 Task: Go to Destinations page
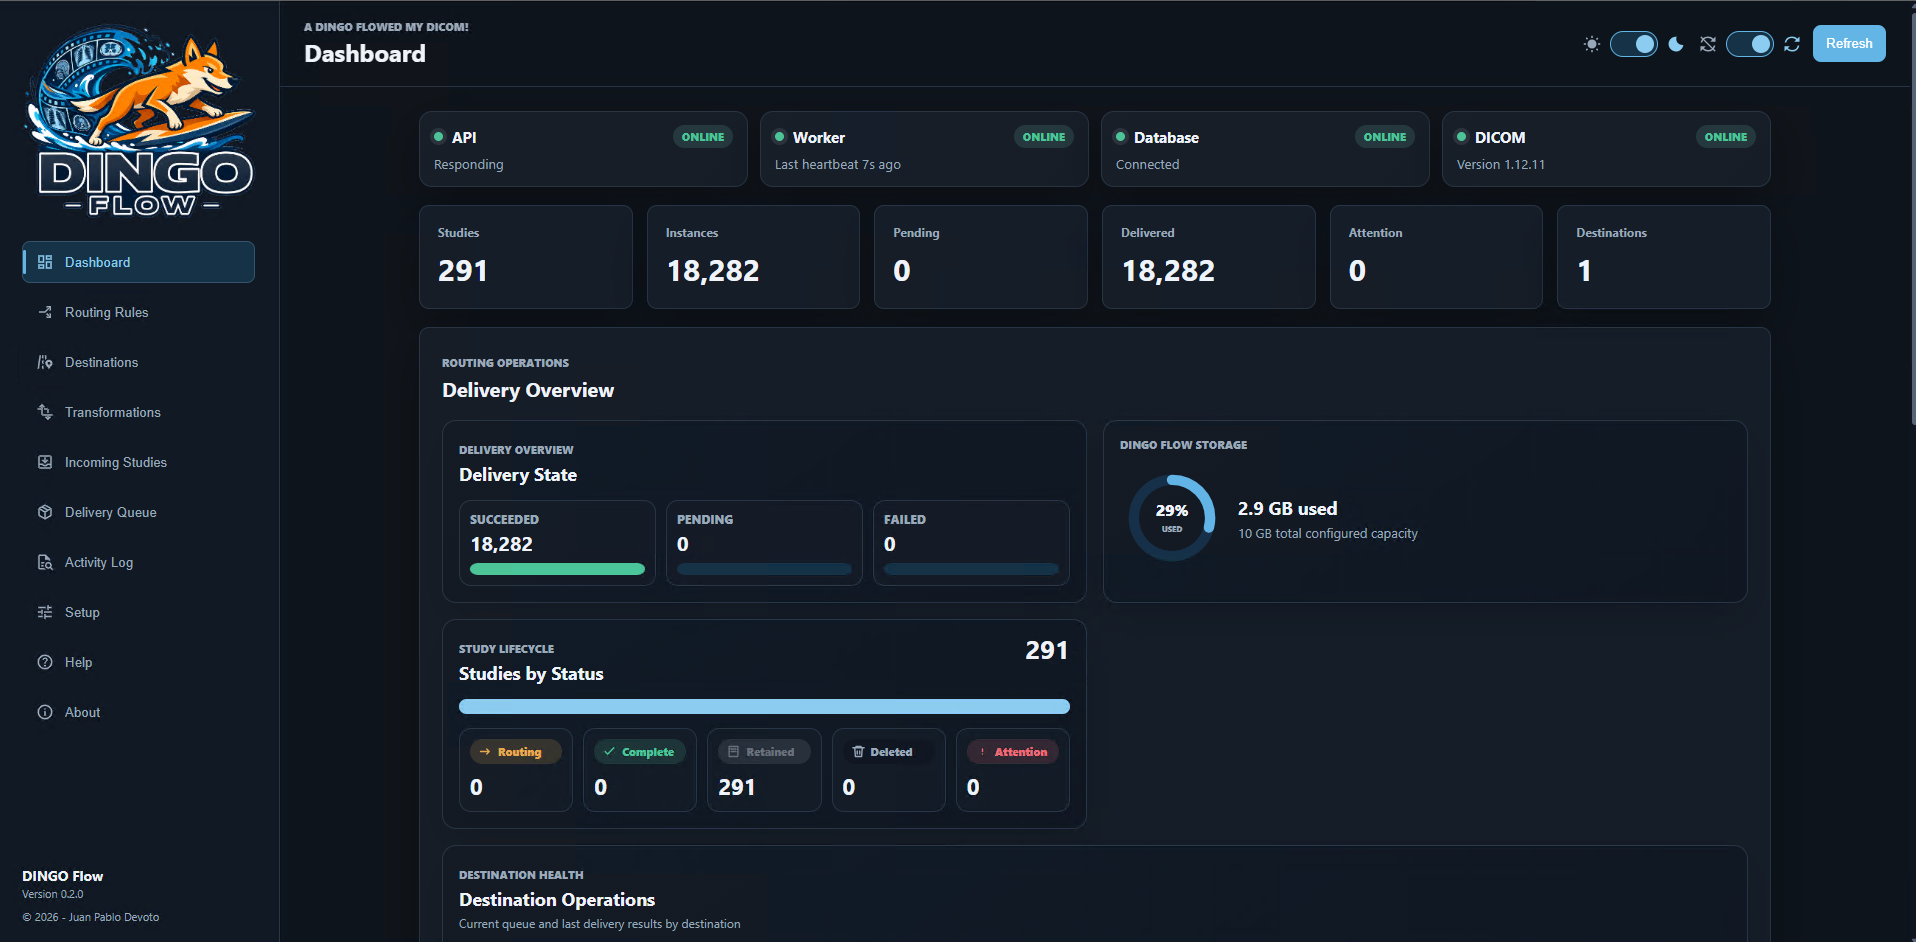coord(139,362)
